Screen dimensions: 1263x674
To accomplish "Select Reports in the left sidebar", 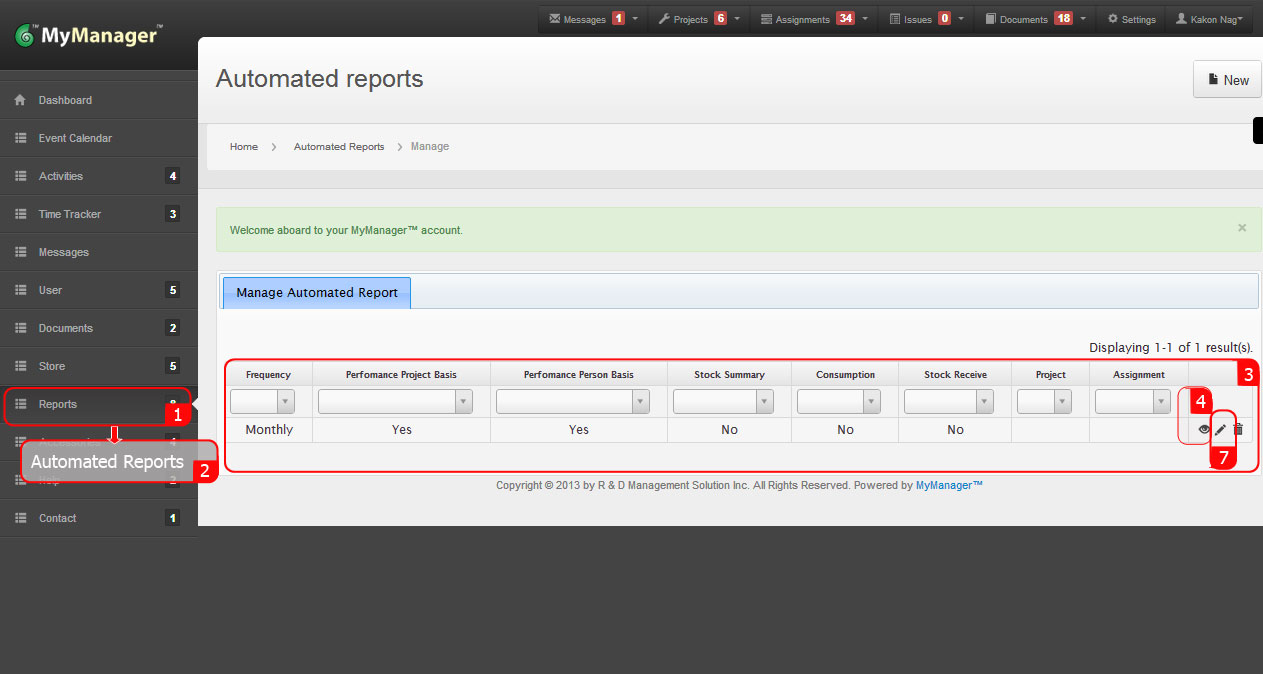I will [57, 404].
